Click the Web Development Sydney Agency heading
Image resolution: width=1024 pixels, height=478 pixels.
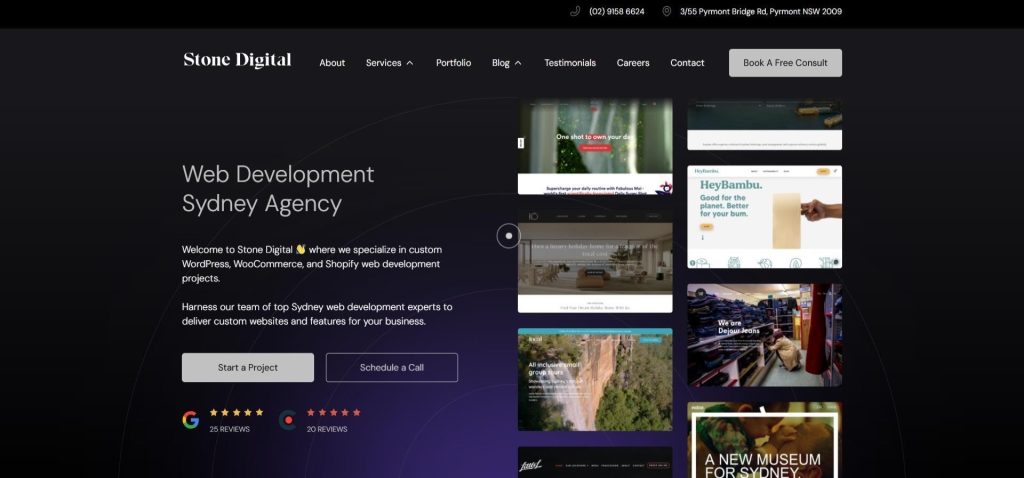pyautogui.click(x=278, y=189)
